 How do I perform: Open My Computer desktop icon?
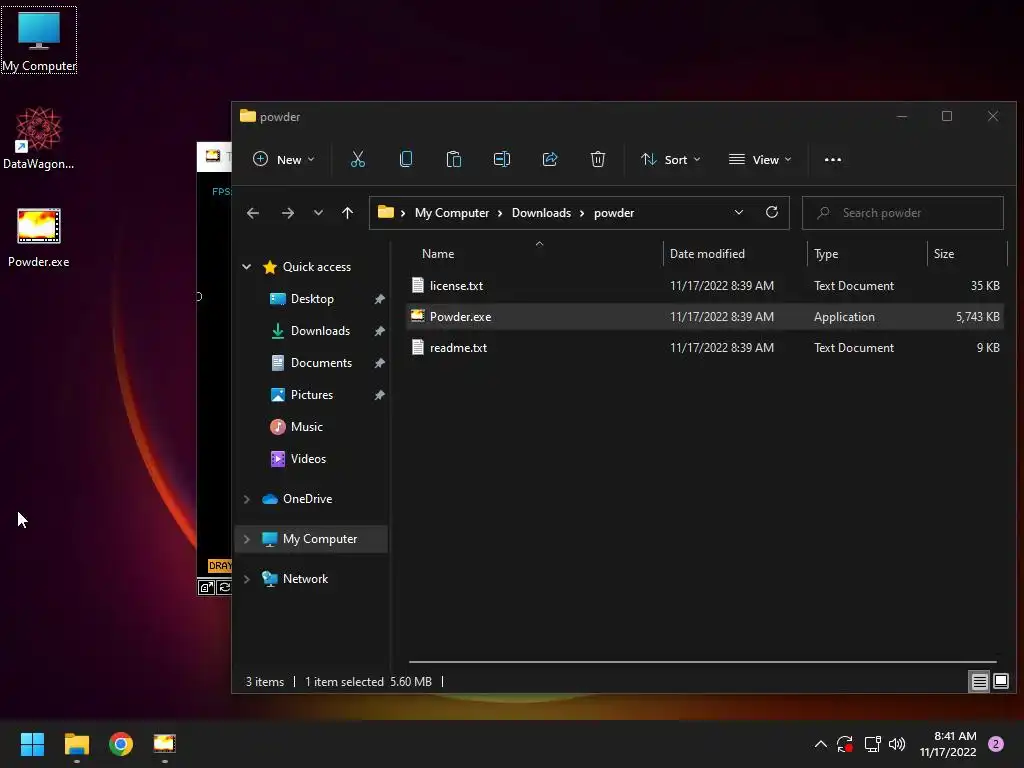39,40
